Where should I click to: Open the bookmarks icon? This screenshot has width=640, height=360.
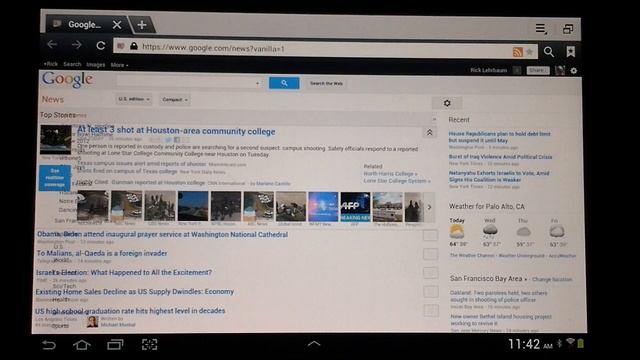coord(571,52)
